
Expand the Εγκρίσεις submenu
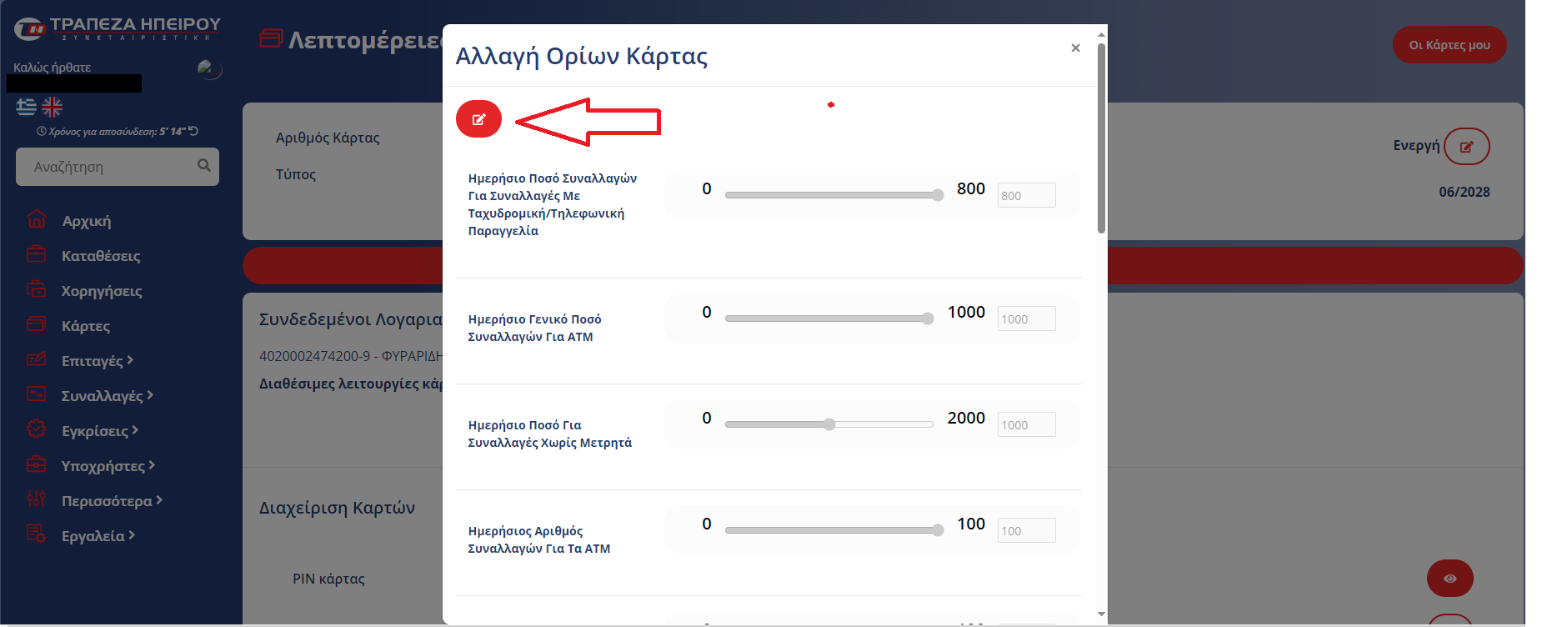point(99,430)
